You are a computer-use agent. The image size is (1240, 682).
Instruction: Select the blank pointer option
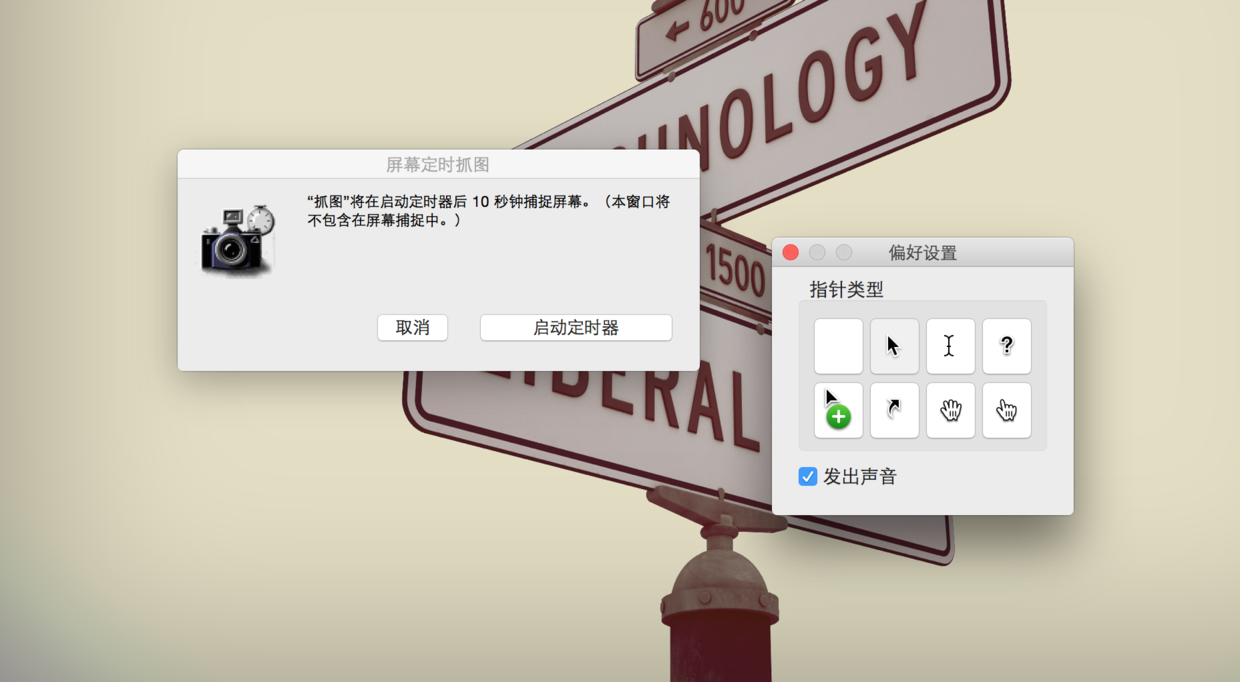(x=838, y=346)
